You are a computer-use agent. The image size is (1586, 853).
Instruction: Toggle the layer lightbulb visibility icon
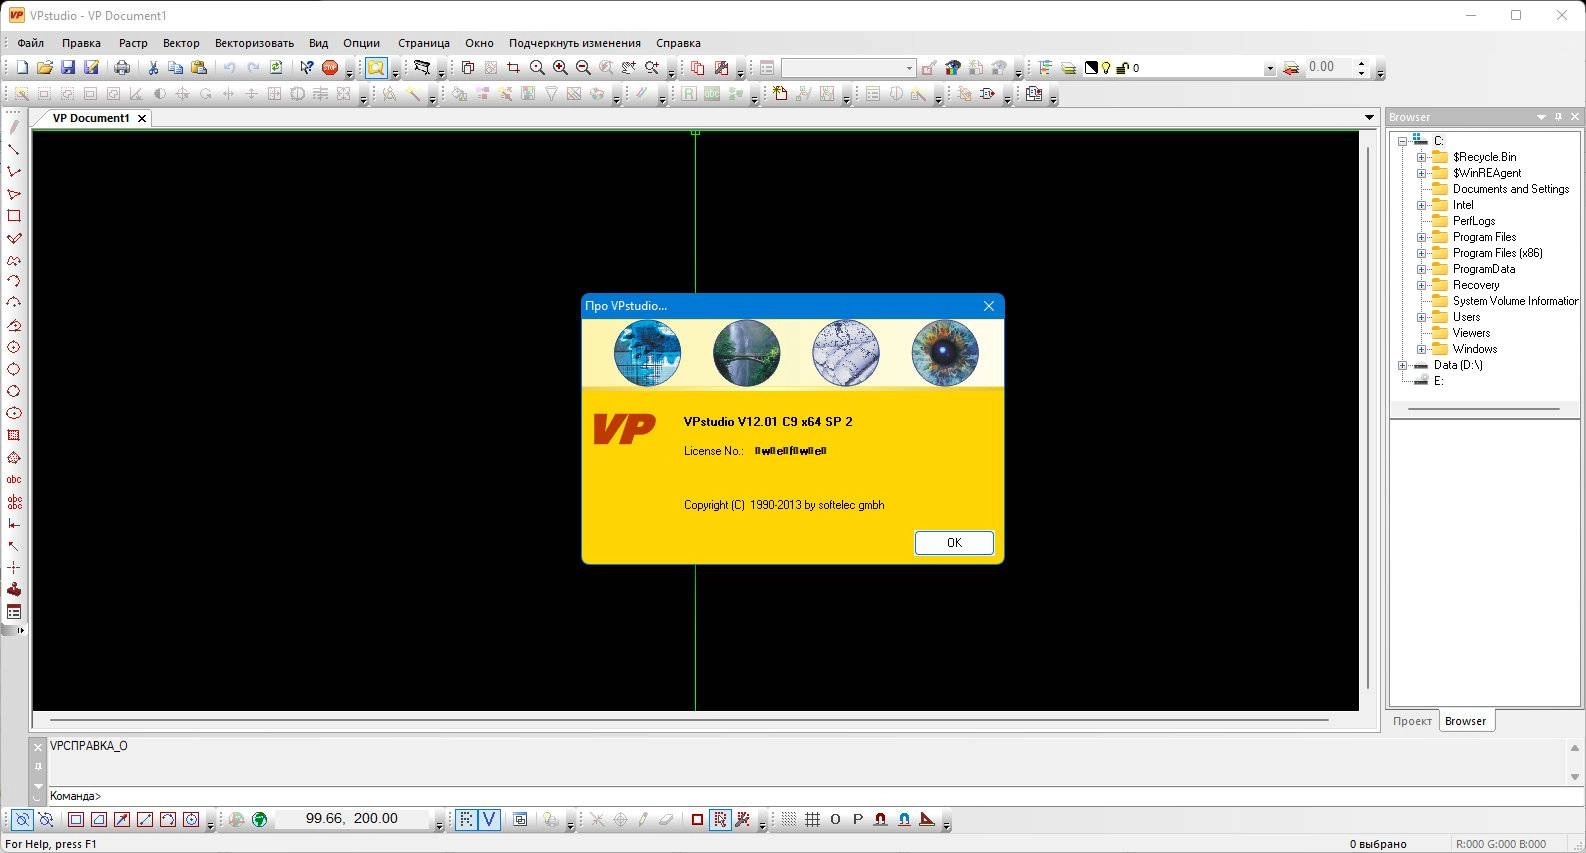coord(1106,68)
